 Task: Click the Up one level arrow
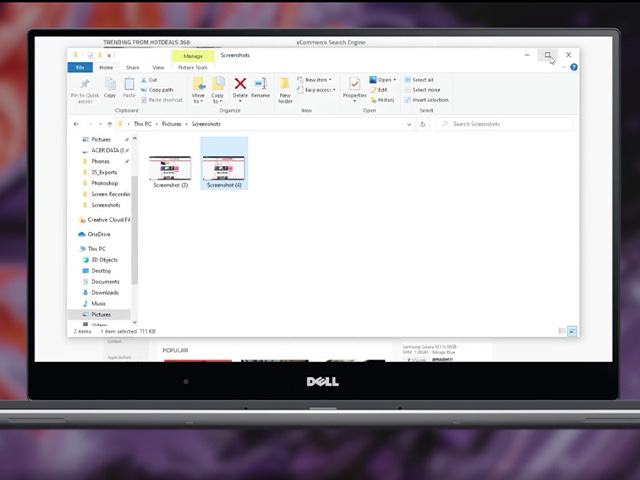tap(109, 124)
